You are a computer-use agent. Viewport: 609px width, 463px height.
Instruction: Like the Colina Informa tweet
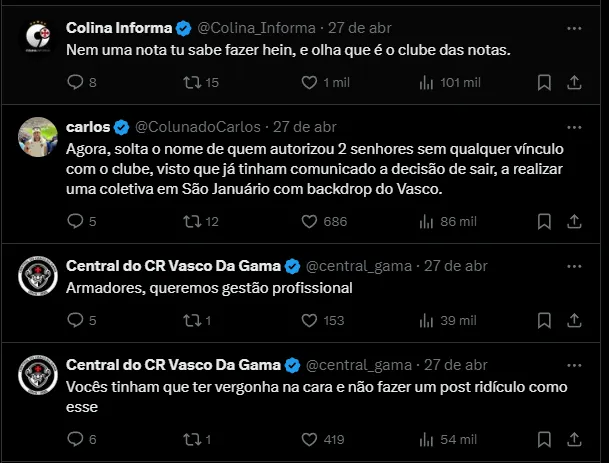309,82
